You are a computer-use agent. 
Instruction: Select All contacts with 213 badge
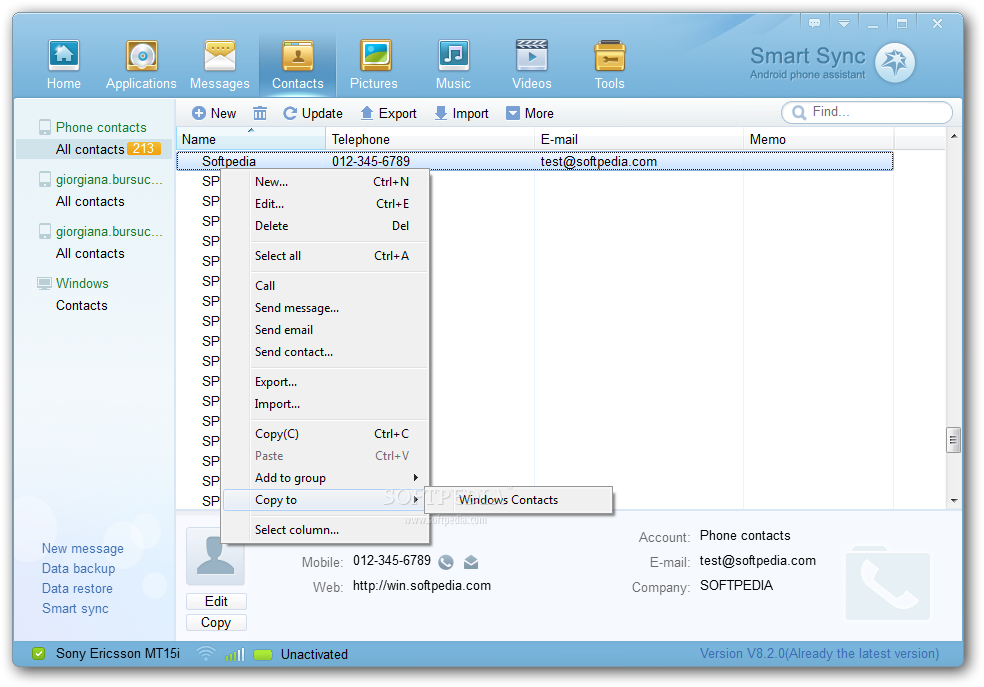94,149
